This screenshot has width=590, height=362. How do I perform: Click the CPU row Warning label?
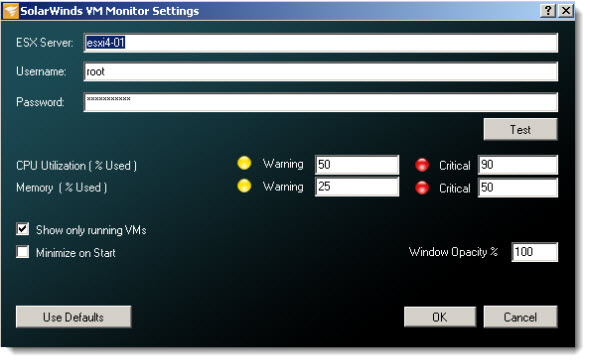click(283, 164)
